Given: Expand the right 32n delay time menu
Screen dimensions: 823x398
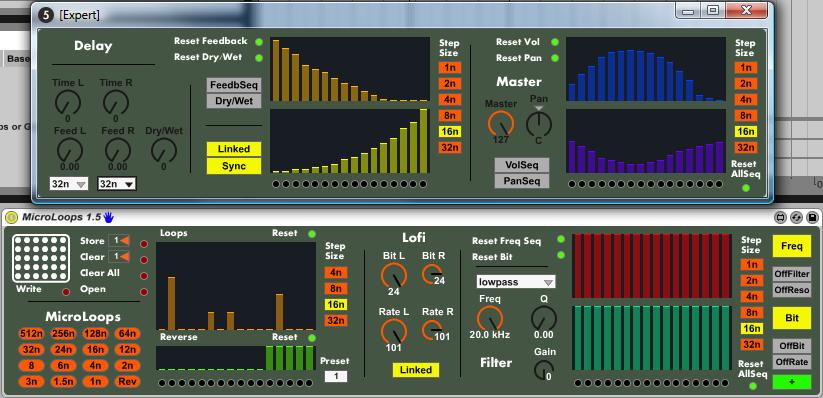Looking at the screenshot, I should click(x=117, y=184).
